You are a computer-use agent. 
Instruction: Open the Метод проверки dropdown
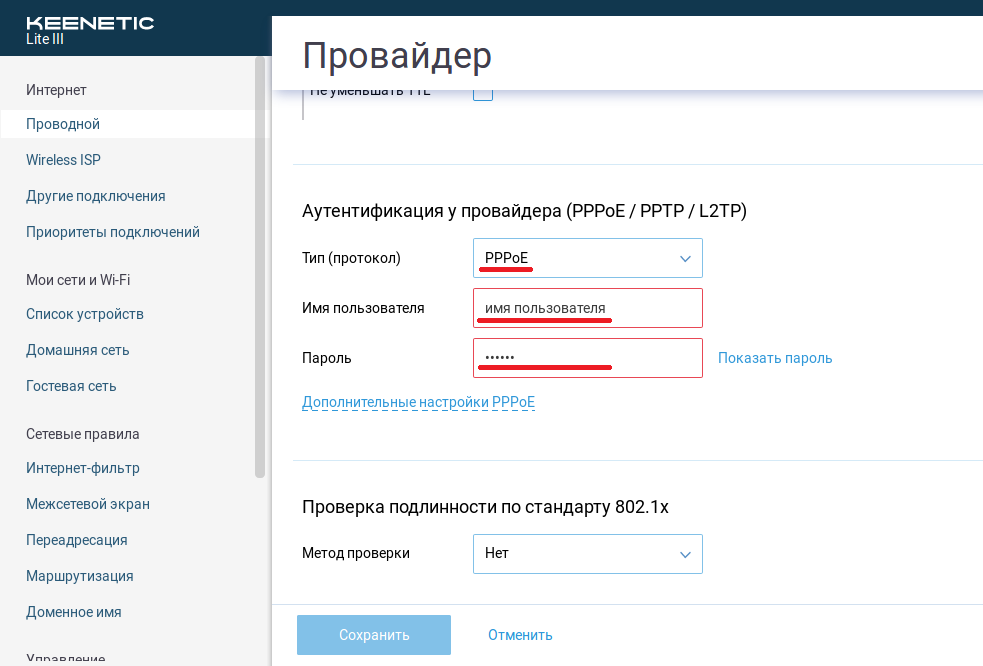point(587,554)
